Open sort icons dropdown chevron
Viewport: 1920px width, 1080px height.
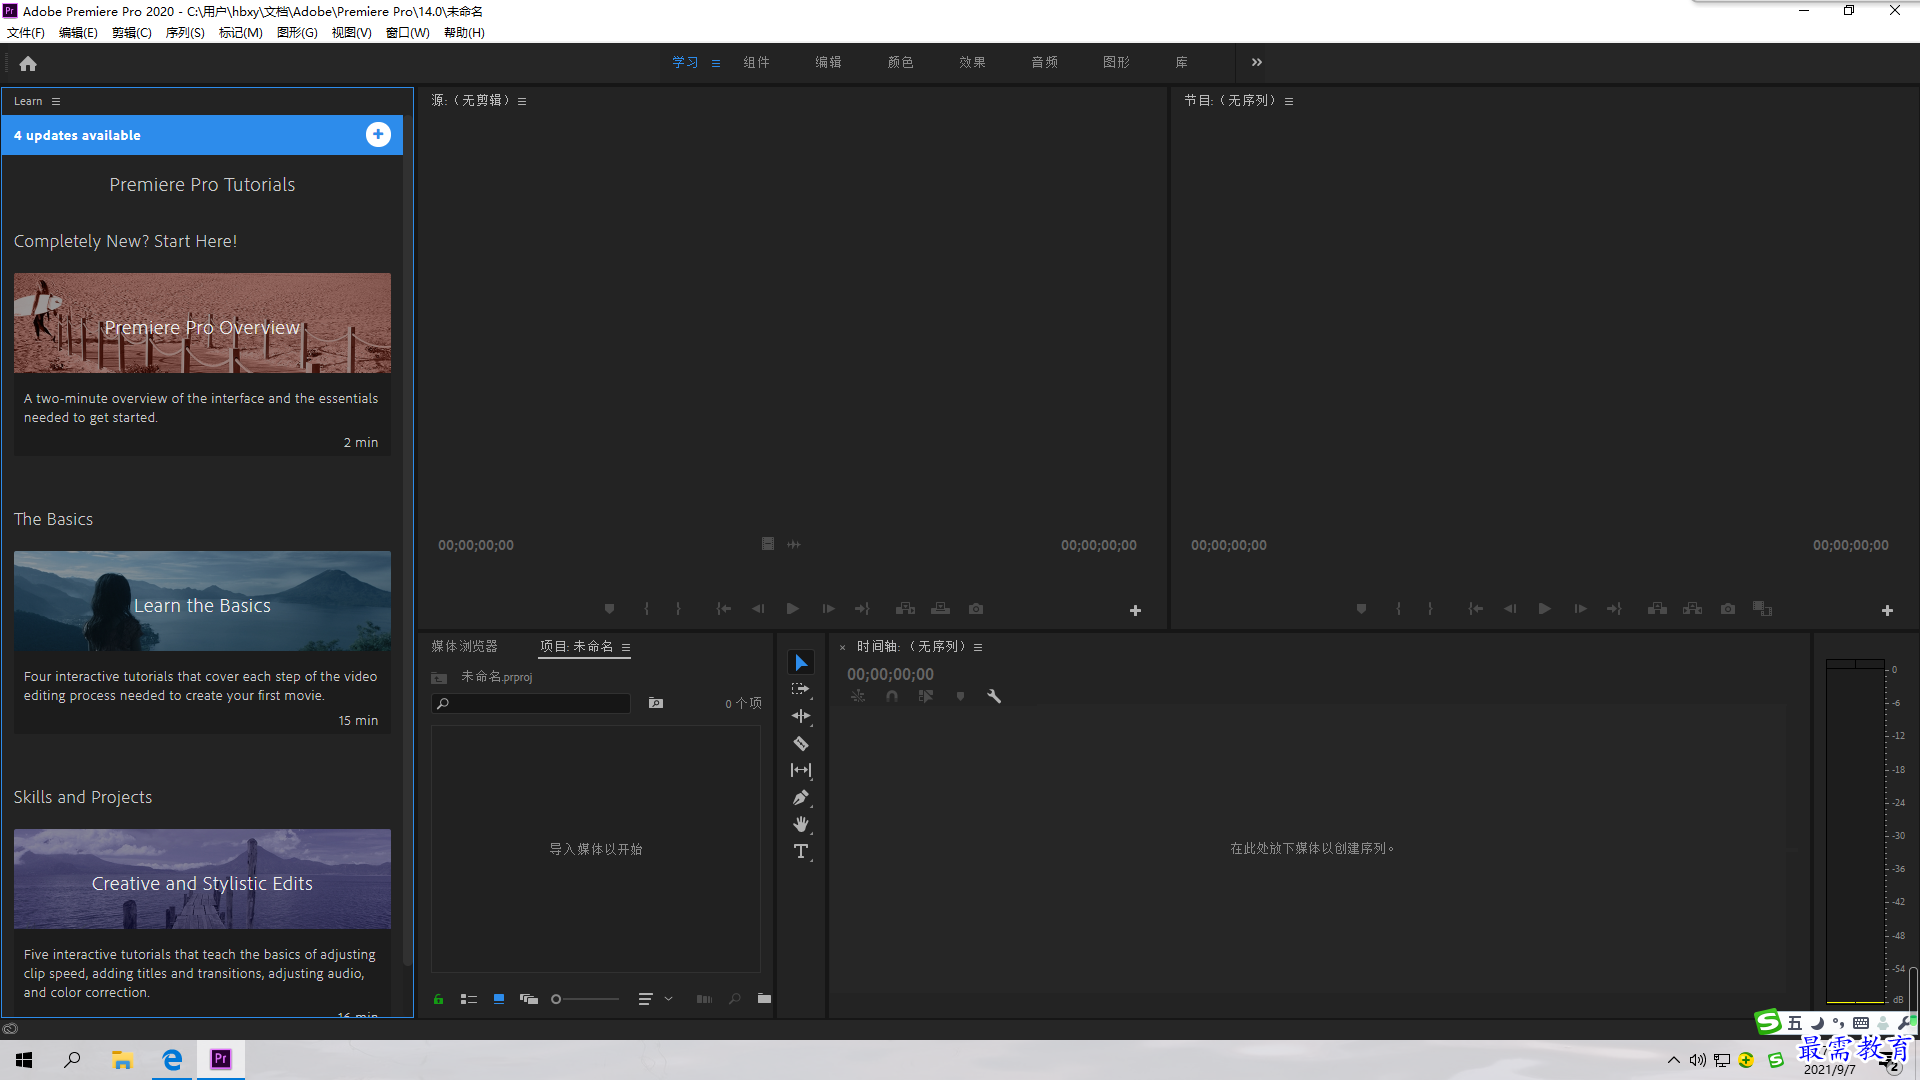click(x=669, y=998)
